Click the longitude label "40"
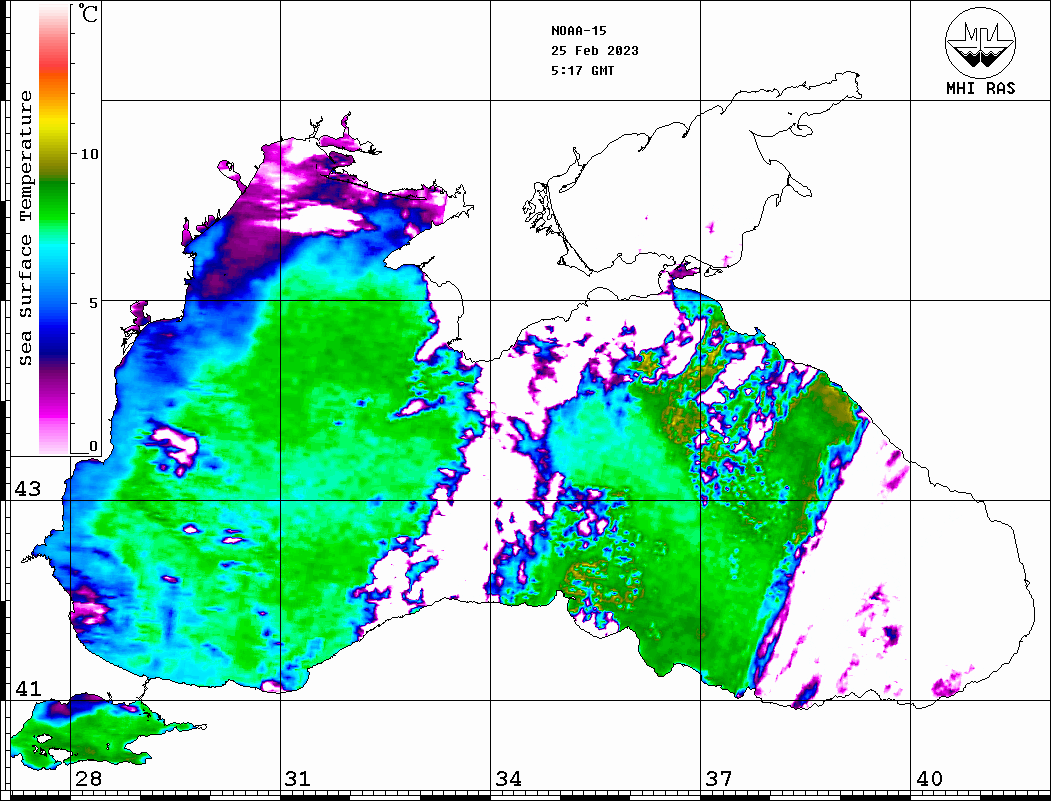Screen dimensions: 1051x801 pyautogui.click(x=929, y=778)
